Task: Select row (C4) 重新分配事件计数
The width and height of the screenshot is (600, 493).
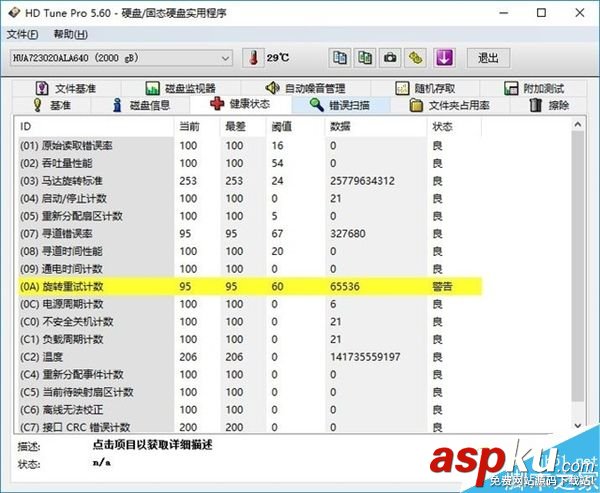Action: point(249,374)
